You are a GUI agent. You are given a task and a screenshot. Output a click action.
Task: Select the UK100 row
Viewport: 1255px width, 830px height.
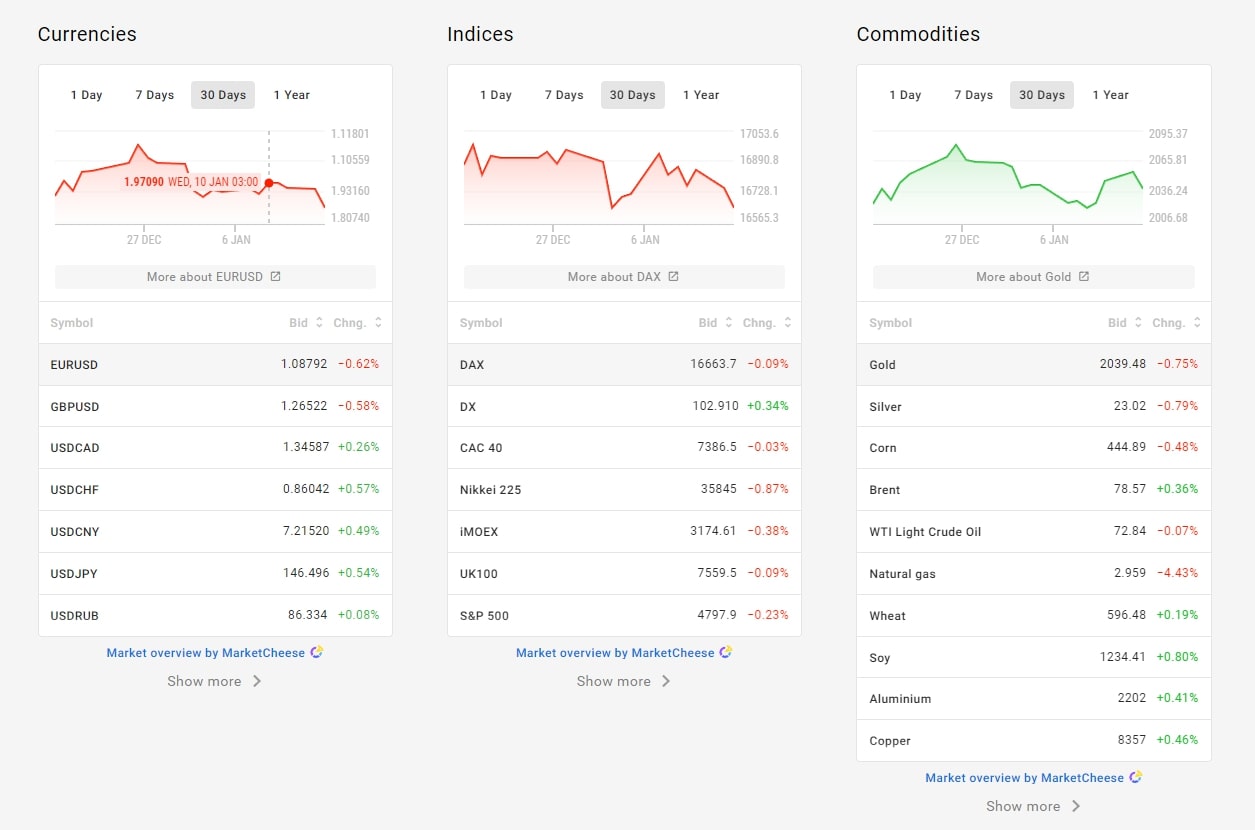624,574
